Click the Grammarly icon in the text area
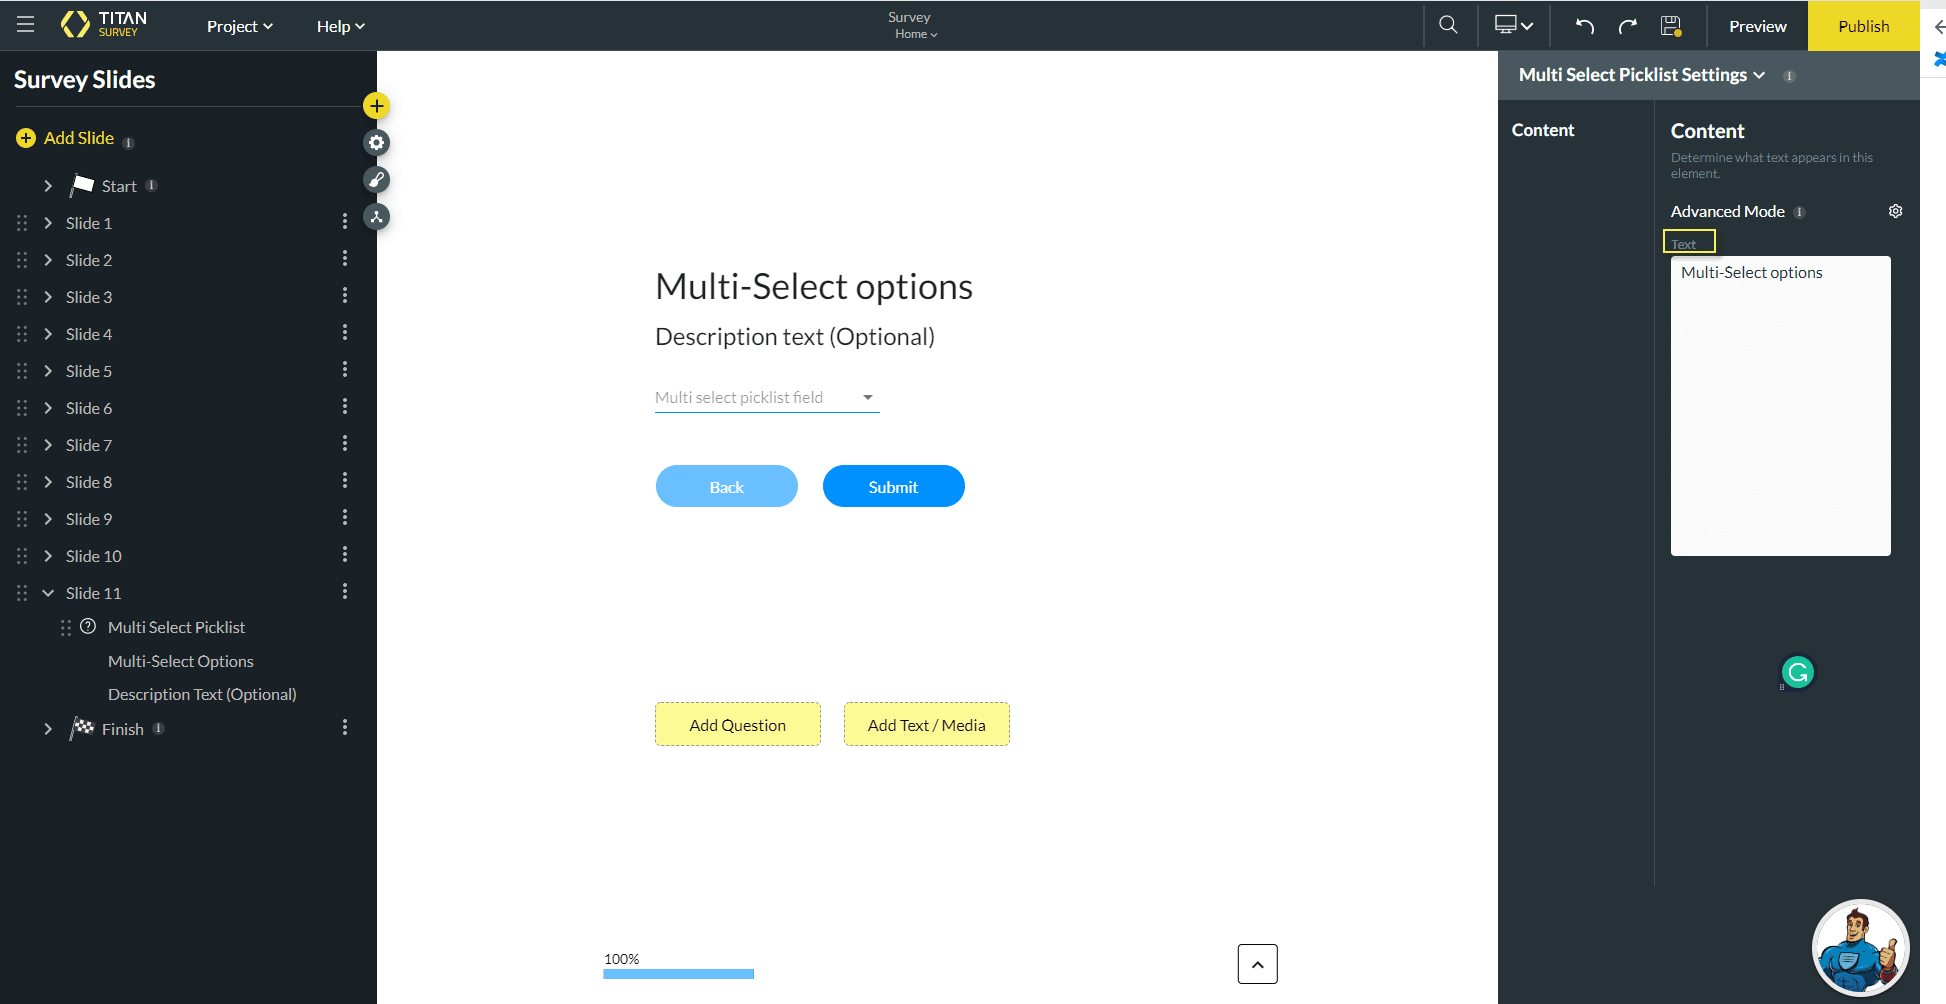Screen dimensions: 1946x1004 point(1797,672)
